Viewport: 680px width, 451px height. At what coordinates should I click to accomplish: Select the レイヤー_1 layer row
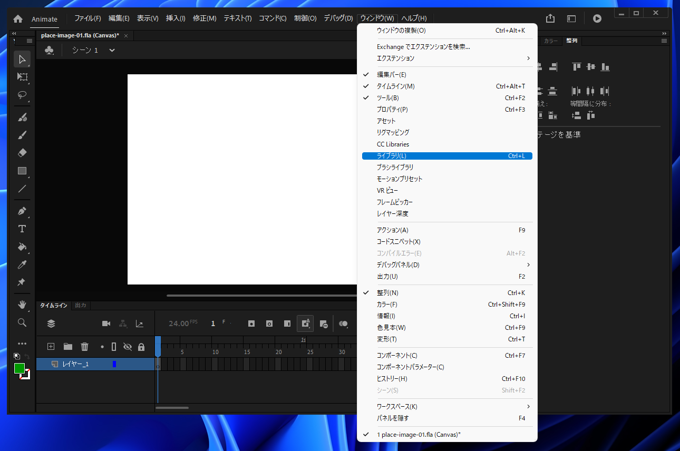click(x=95, y=364)
